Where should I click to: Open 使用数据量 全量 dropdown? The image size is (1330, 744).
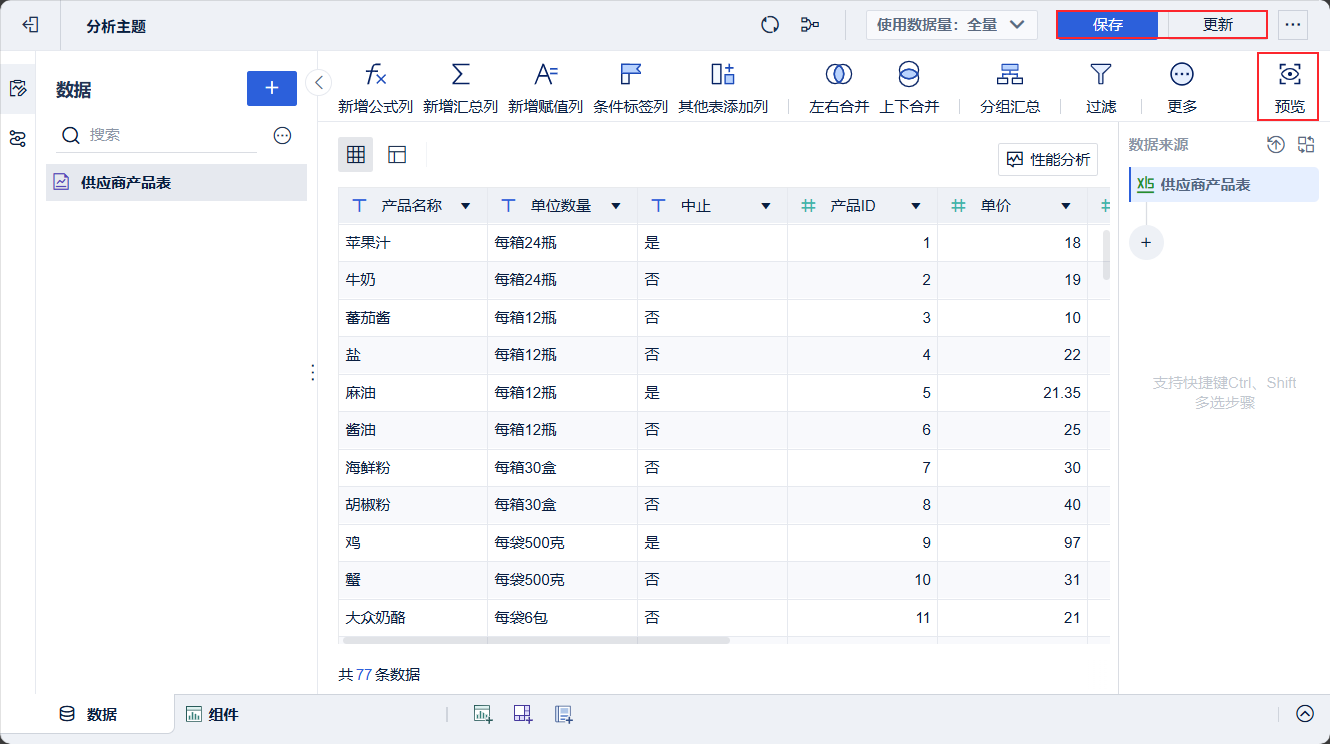pos(951,25)
